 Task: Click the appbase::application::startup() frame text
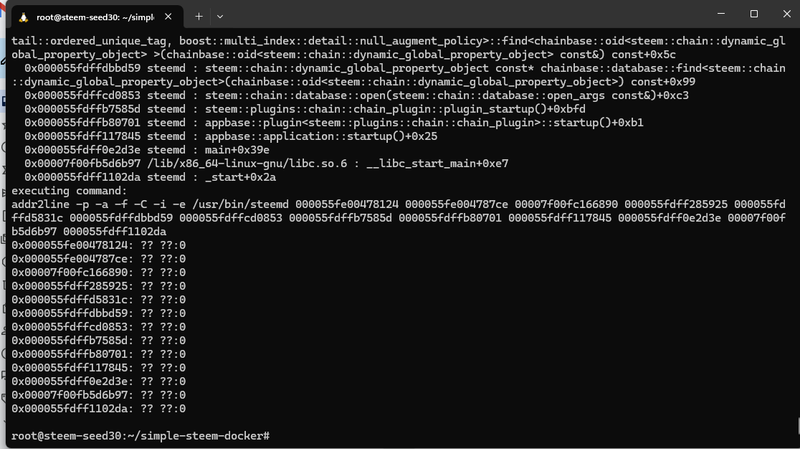[x=320, y=135]
